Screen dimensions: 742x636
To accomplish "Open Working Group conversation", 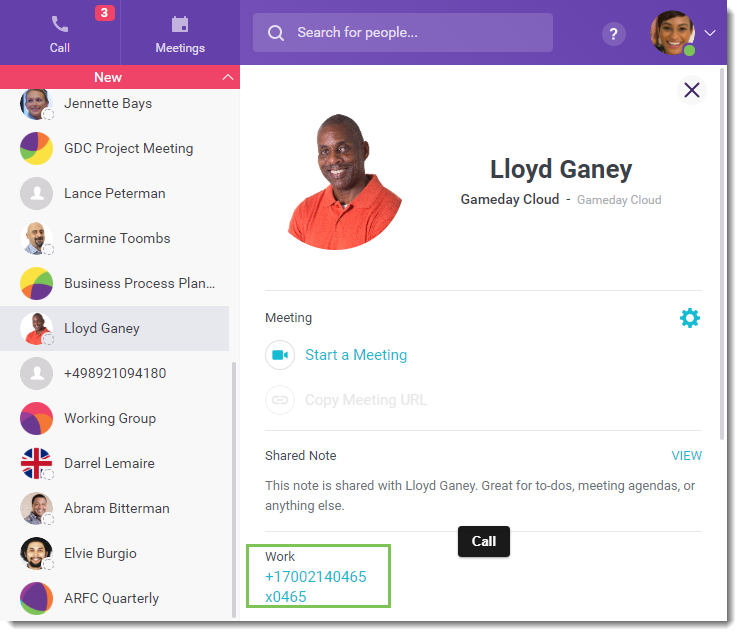I will pos(115,418).
